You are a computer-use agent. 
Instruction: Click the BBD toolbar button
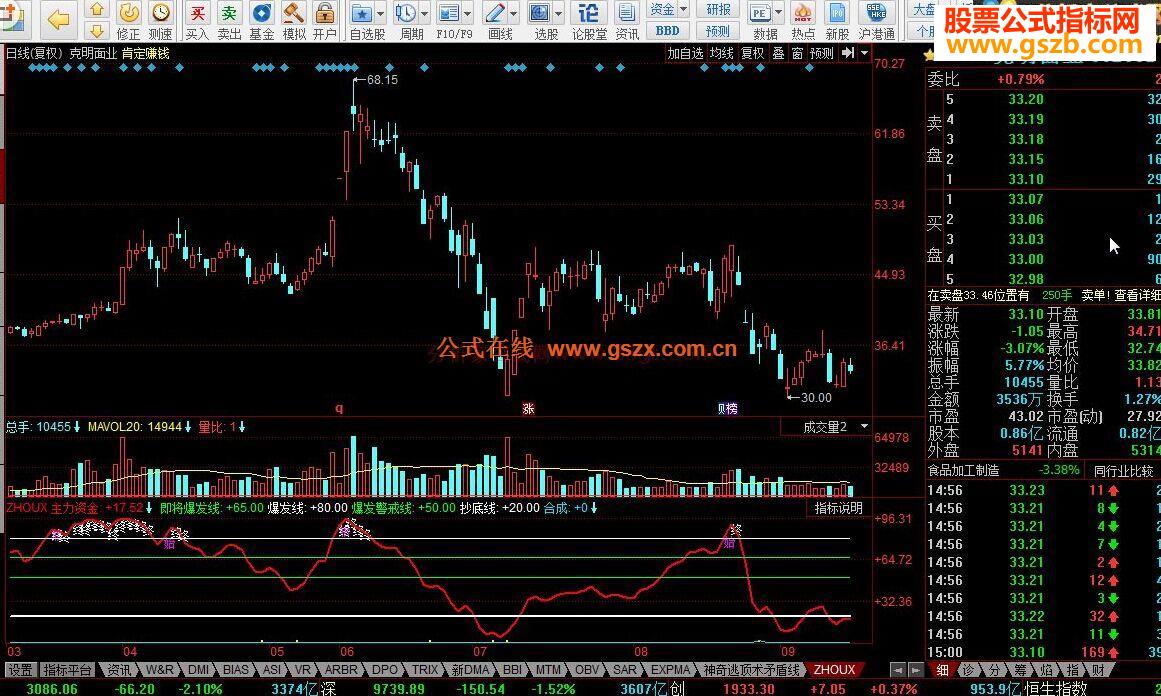[667, 31]
